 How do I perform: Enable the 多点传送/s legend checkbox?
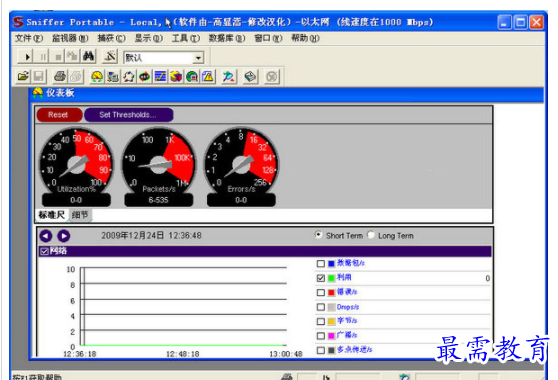coord(321,350)
